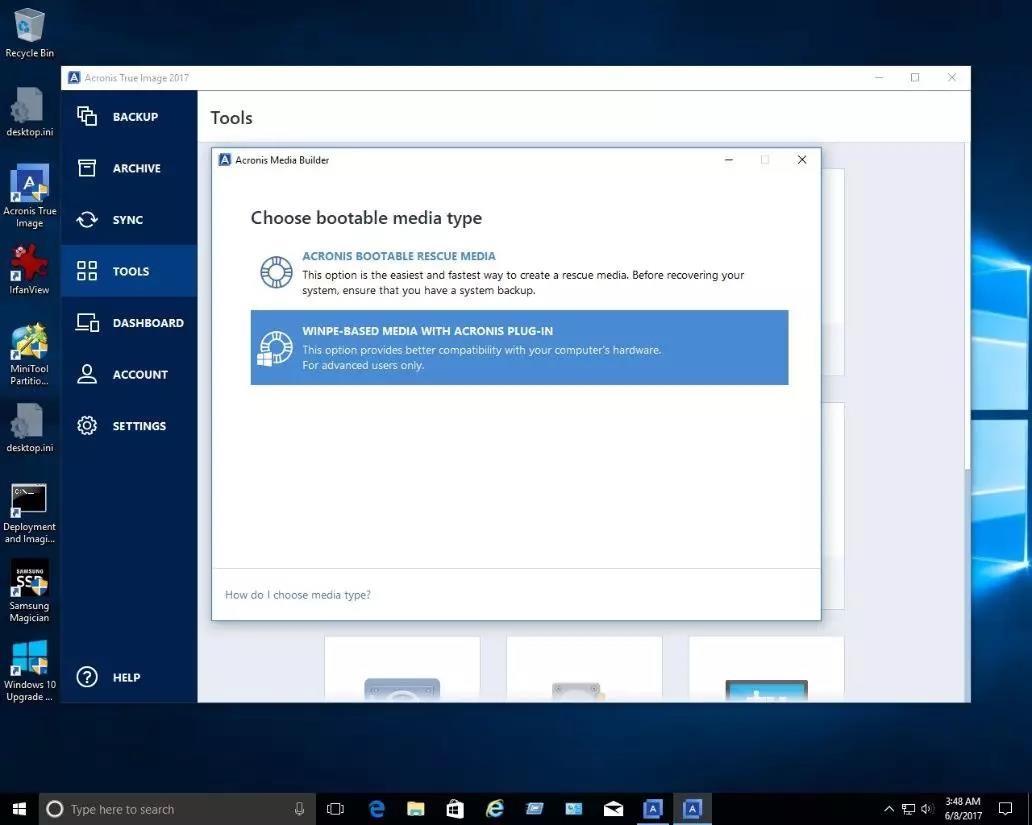Close the Acronis Media Builder dialog

click(x=801, y=160)
